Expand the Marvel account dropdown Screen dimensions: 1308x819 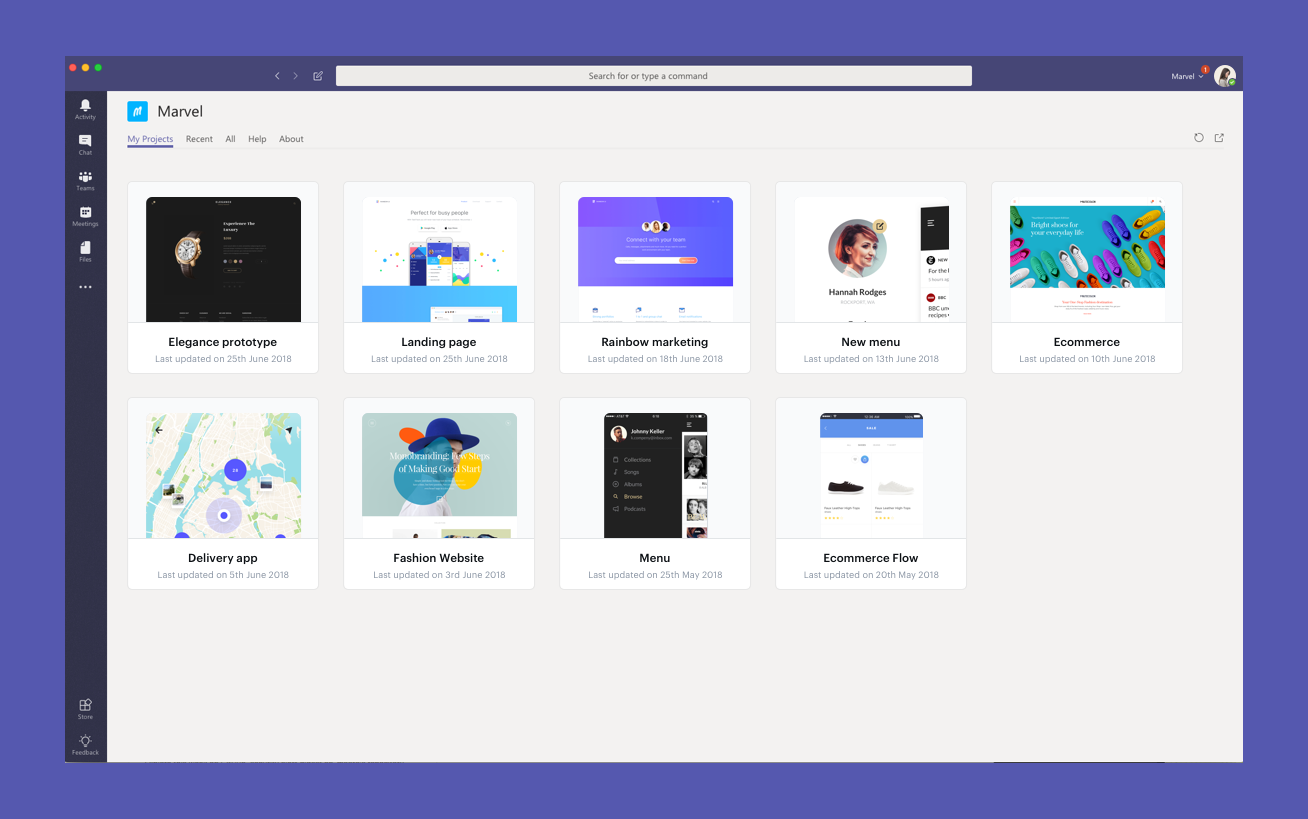(x=1187, y=76)
